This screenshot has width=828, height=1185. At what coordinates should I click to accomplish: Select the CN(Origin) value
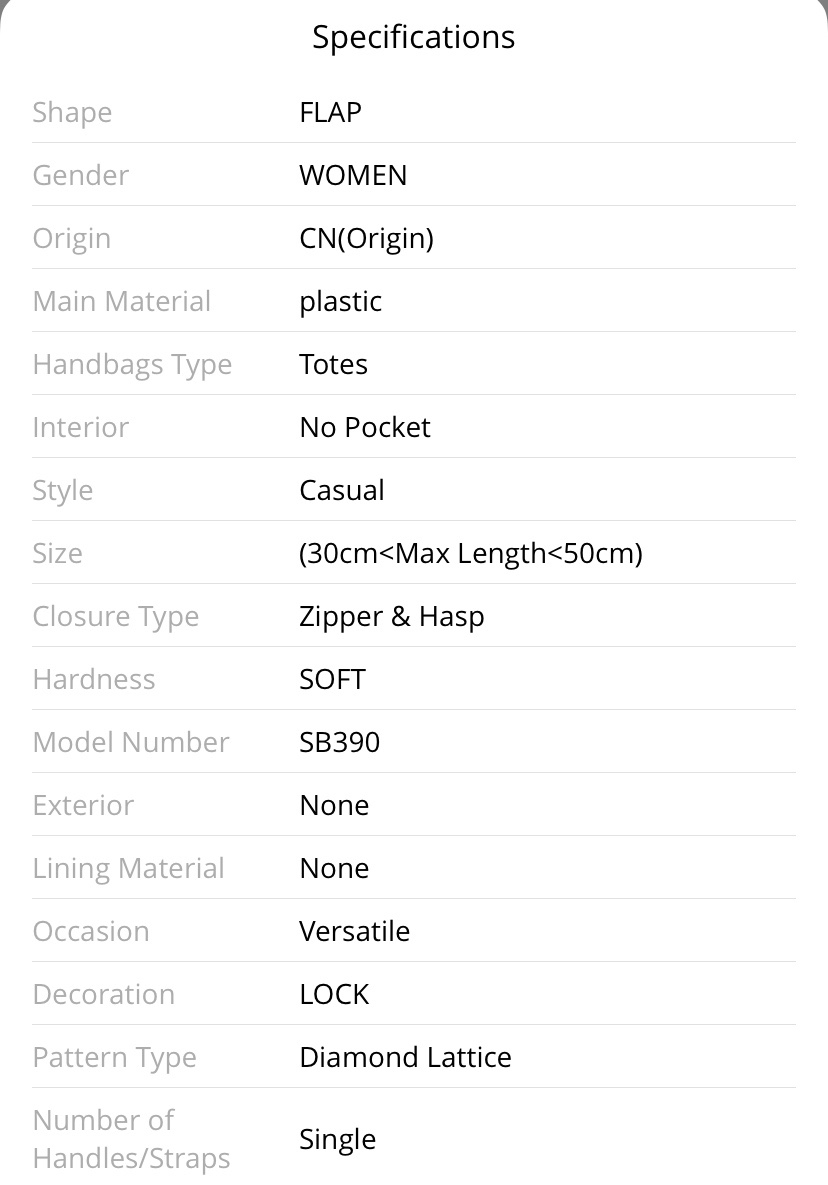(366, 238)
